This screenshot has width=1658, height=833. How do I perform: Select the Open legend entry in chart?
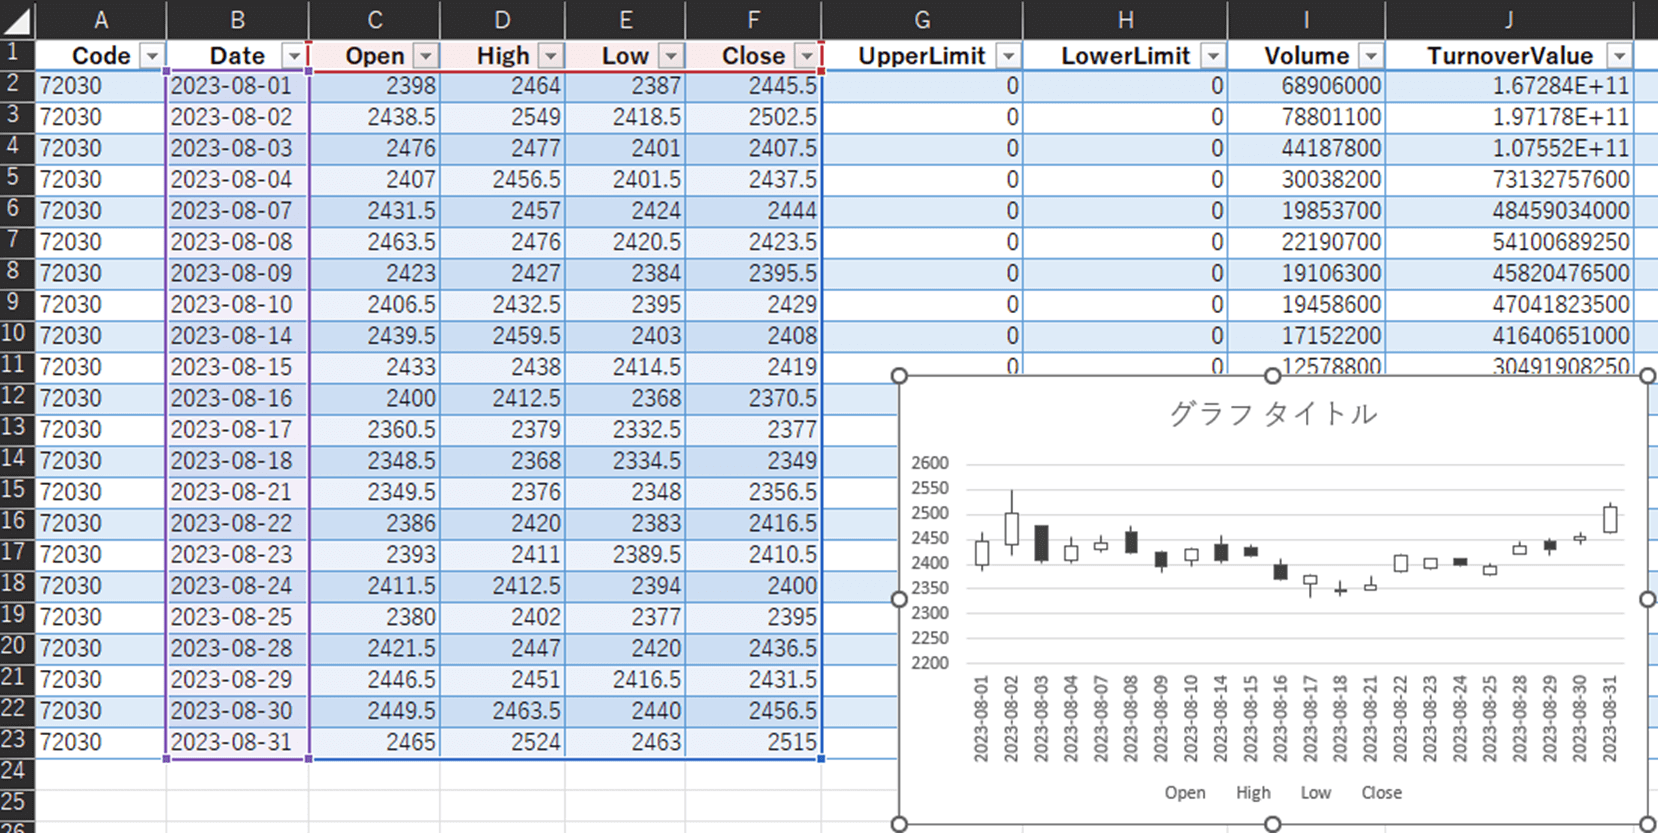(x=1184, y=793)
